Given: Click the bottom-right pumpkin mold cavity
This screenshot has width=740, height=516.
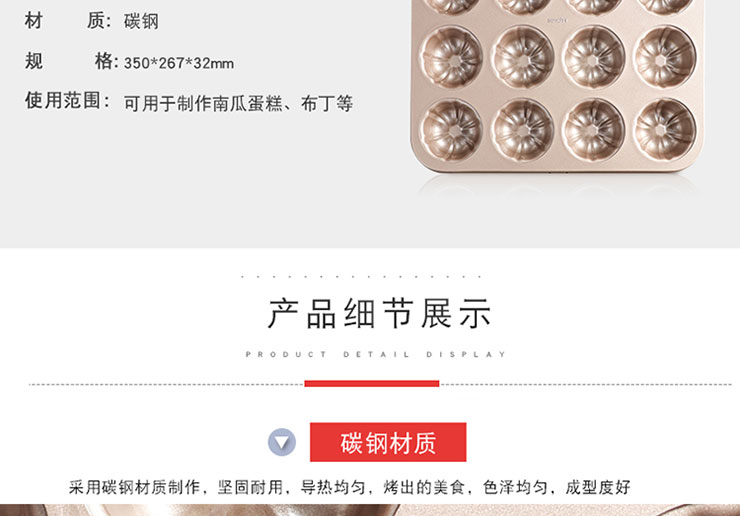Looking at the screenshot, I should tap(664, 129).
